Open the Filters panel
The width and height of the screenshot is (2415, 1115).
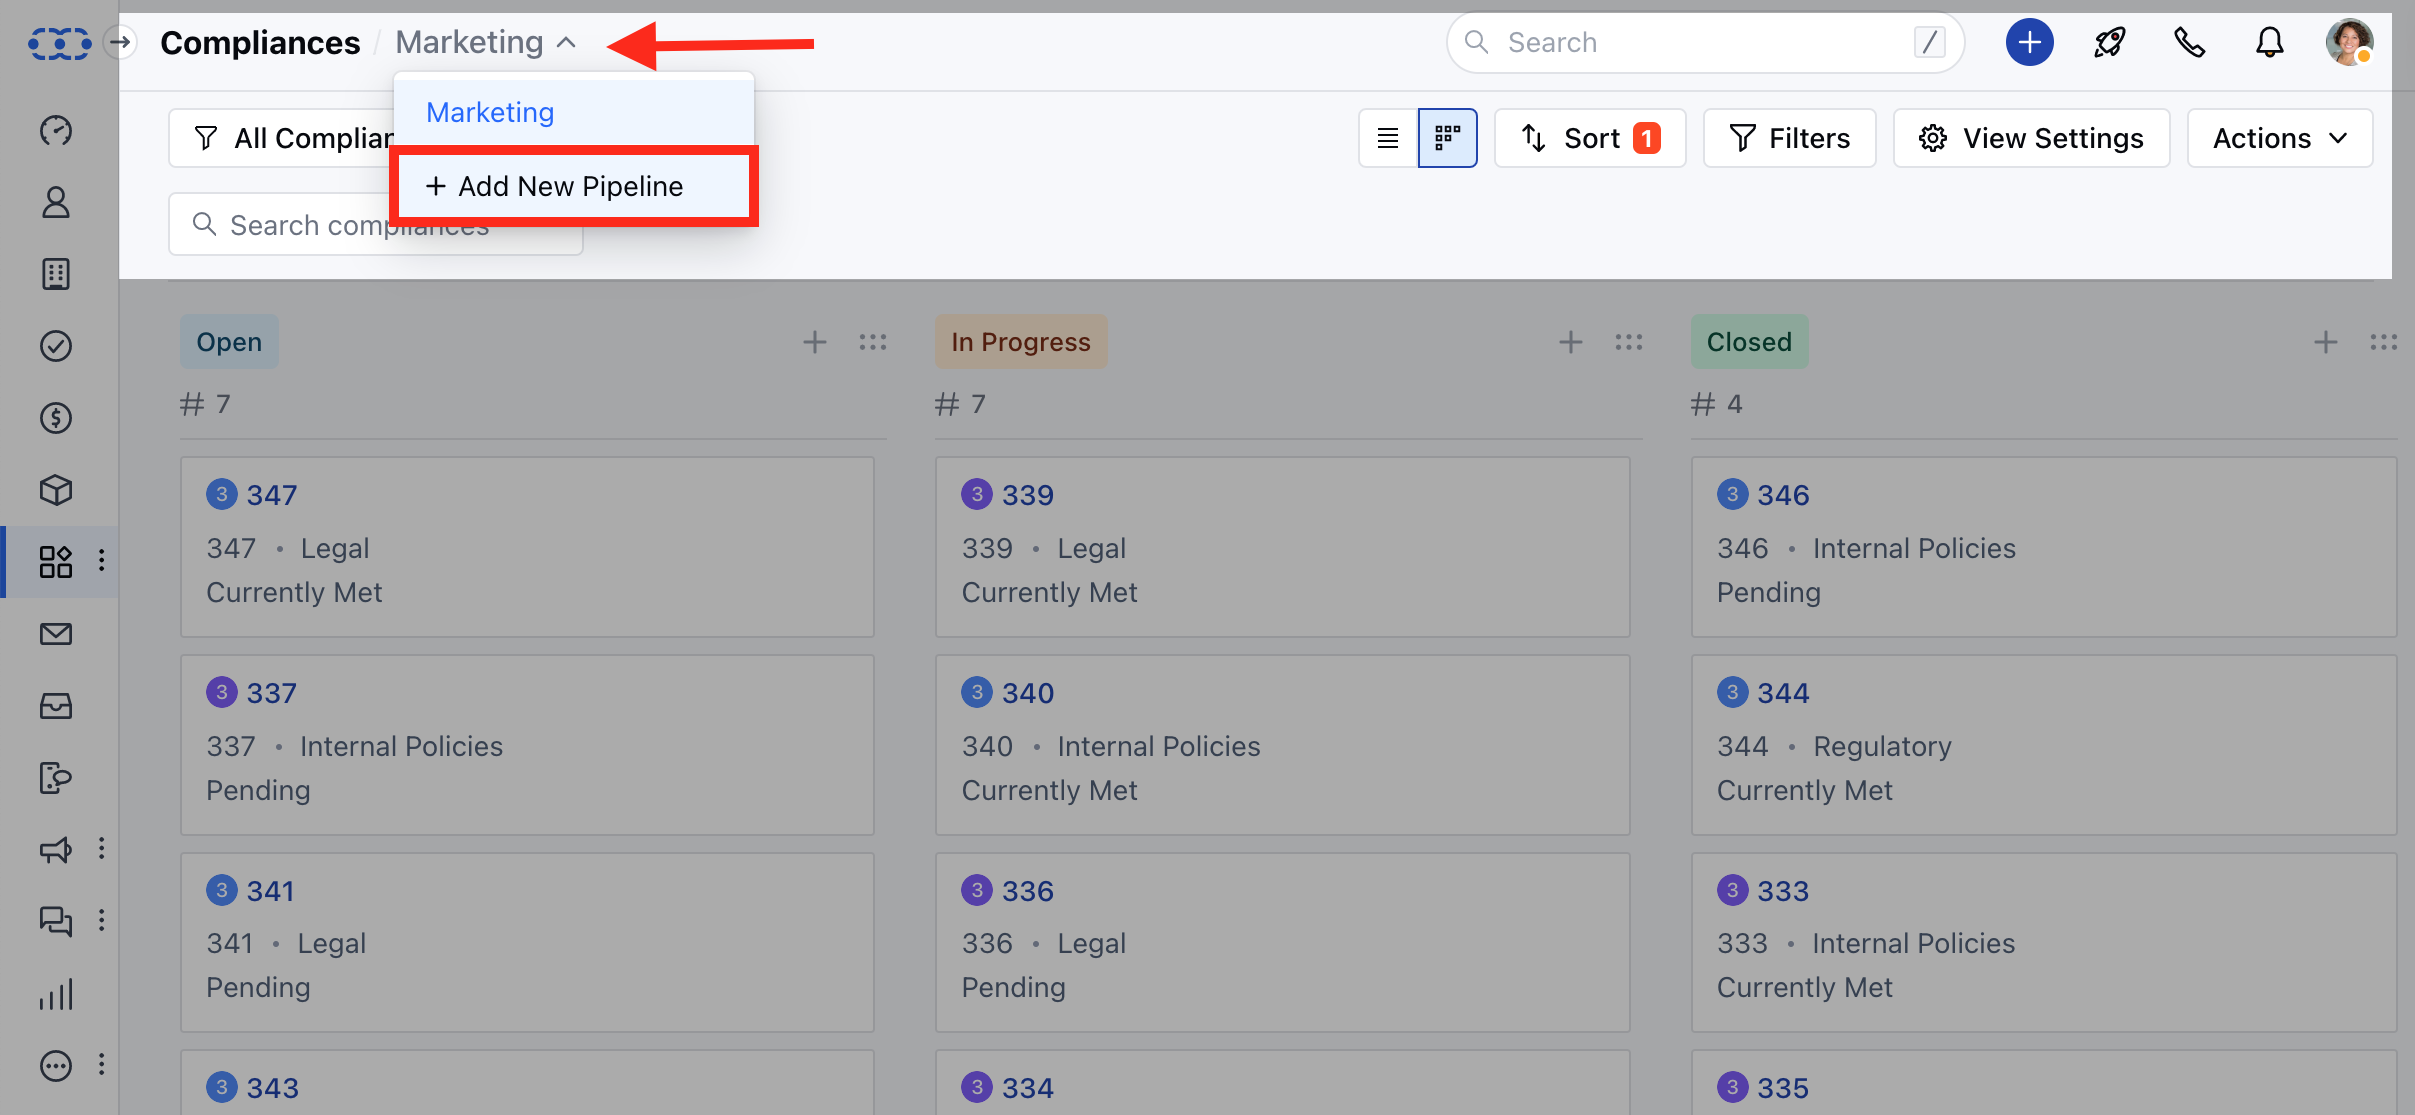pyautogui.click(x=1790, y=138)
